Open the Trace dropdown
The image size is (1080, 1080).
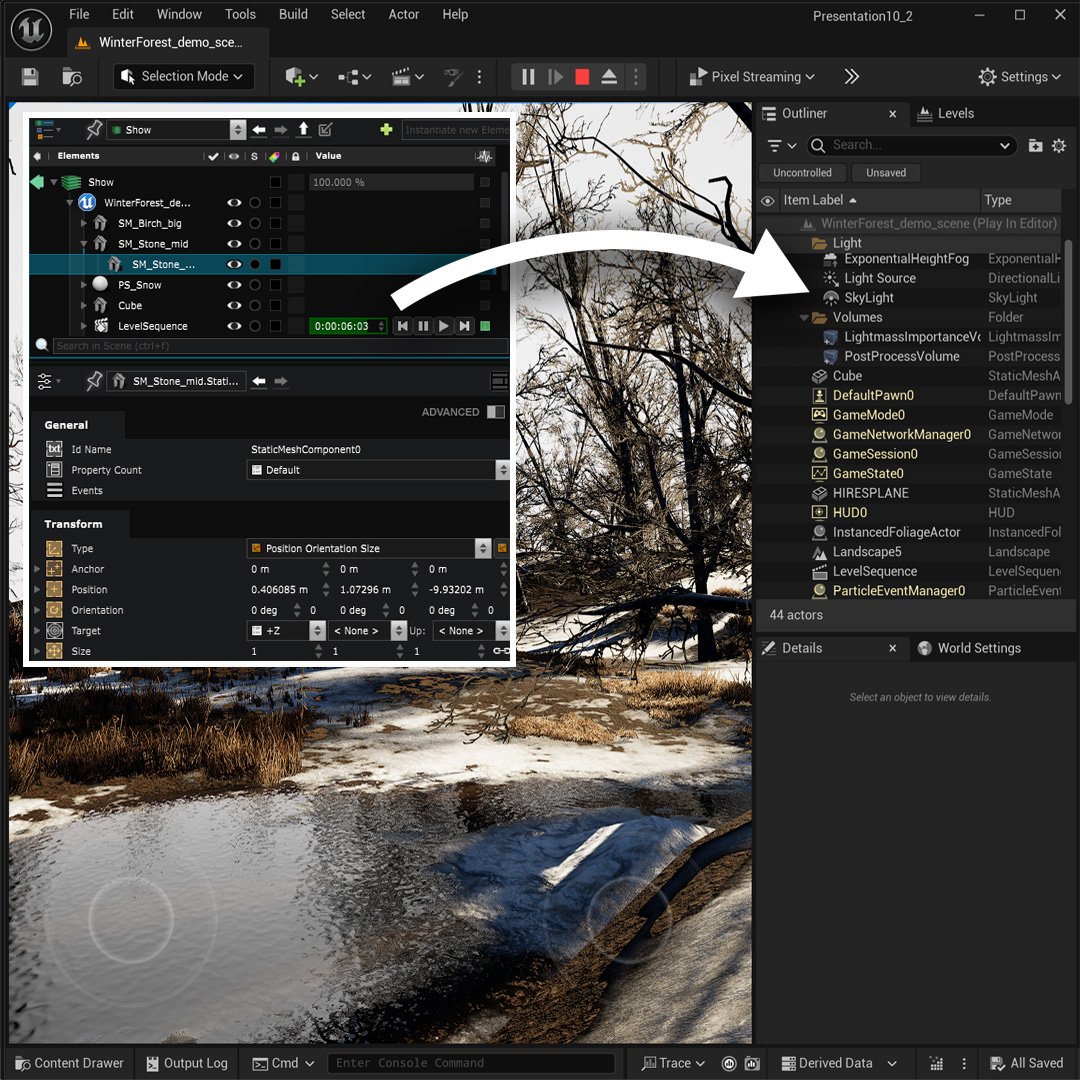point(673,1063)
